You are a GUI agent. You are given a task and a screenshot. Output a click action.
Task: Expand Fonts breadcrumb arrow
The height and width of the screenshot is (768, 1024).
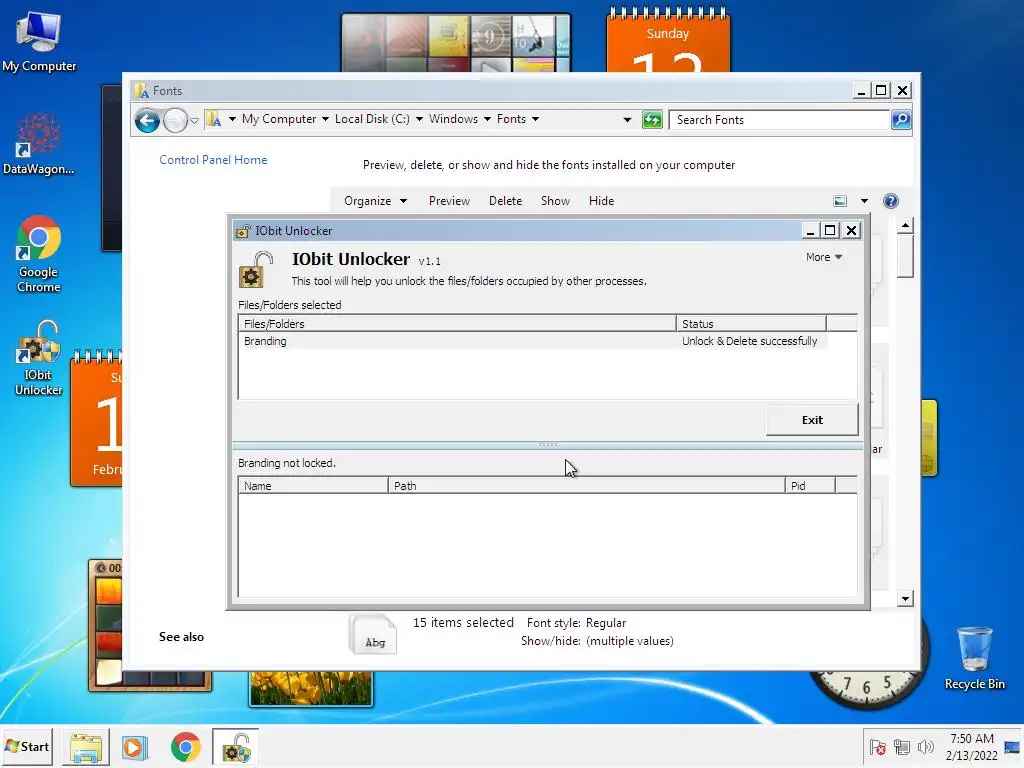tap(536, 119)
